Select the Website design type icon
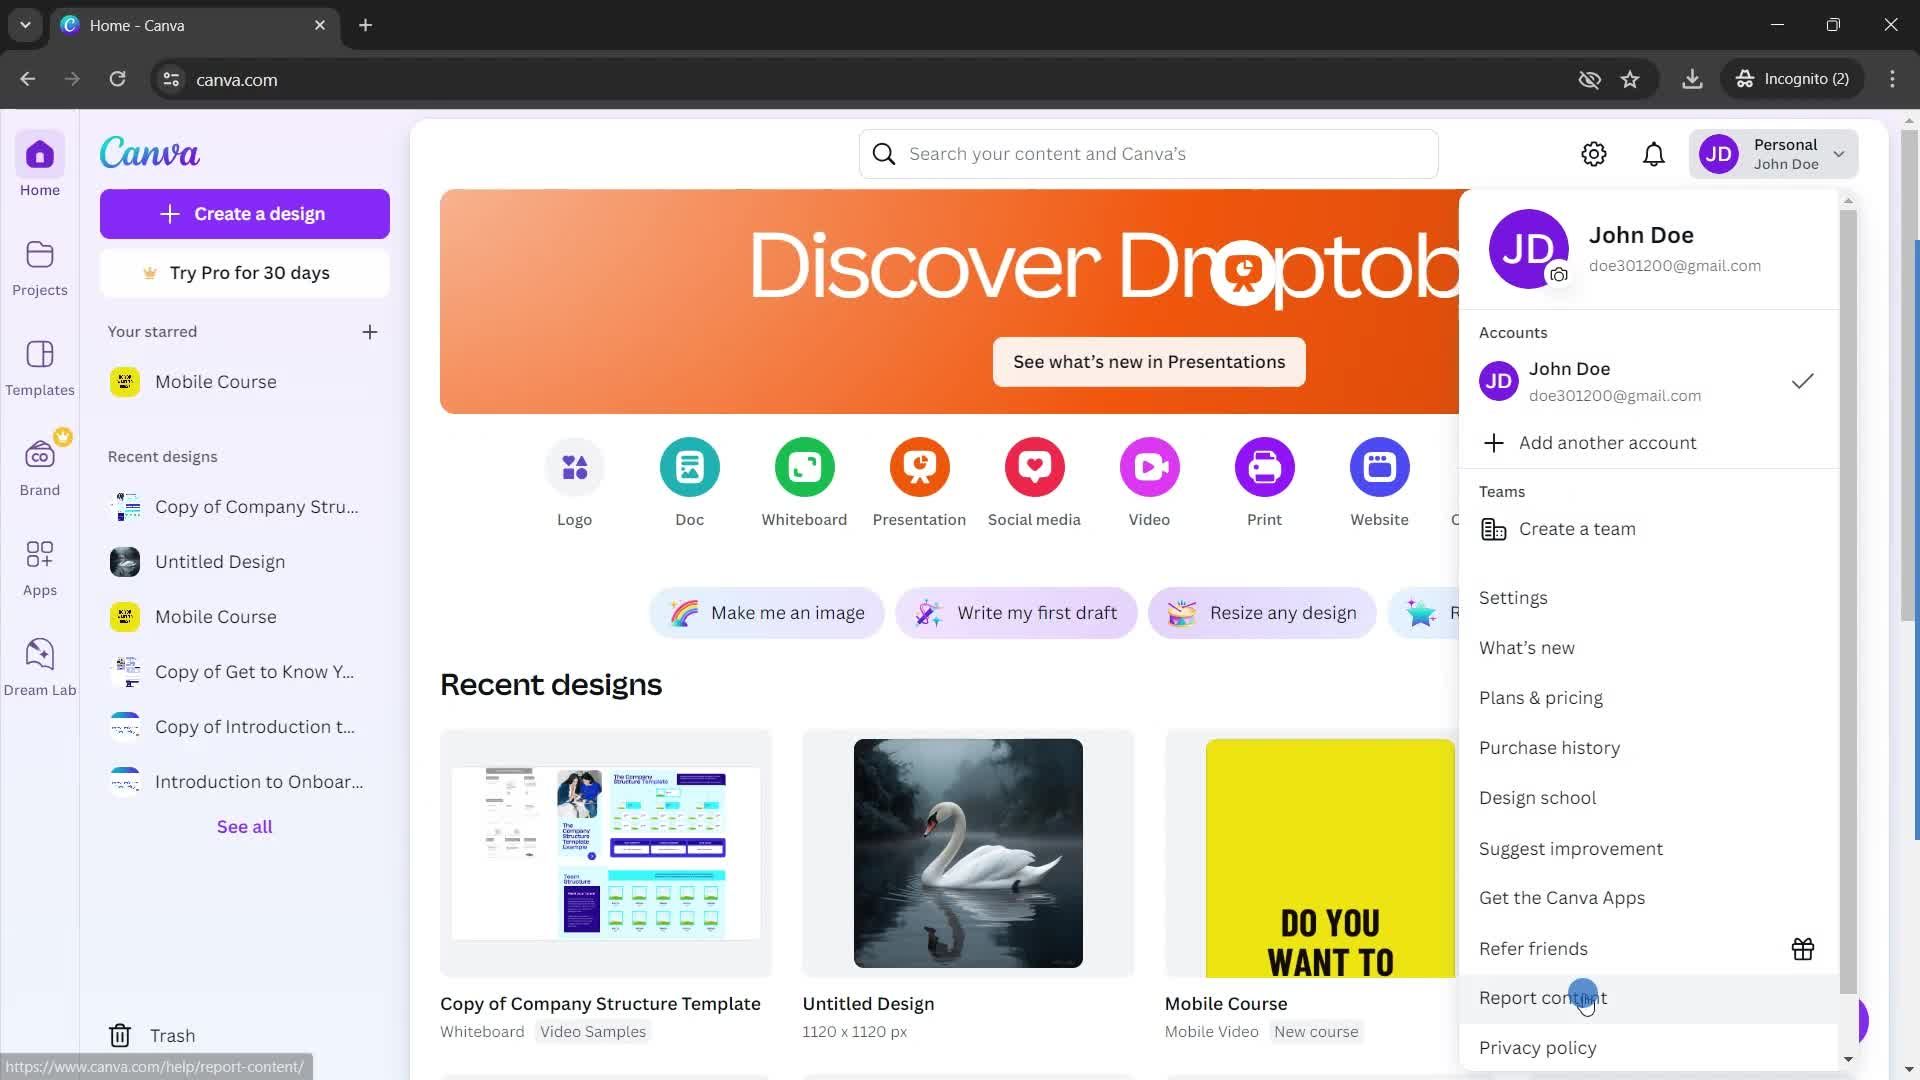This screenshot has width=1920, height=1080. point(1380,467)
